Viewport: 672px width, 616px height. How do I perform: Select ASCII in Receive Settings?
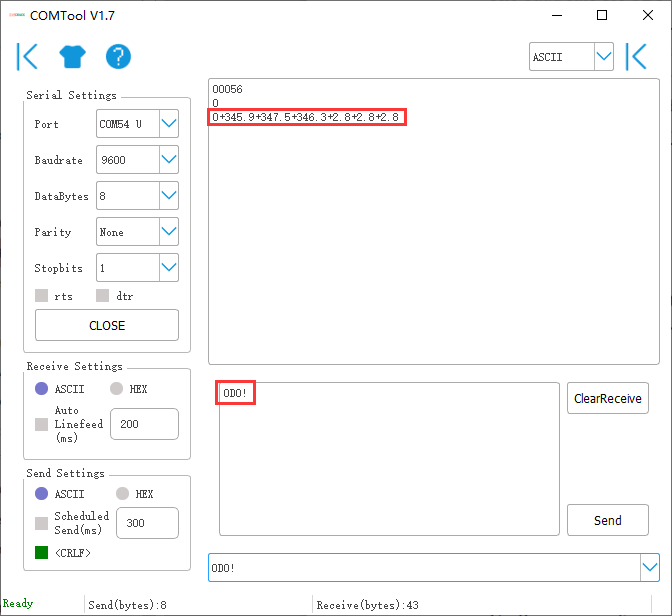pyautogui.click(x=42, y=389)
